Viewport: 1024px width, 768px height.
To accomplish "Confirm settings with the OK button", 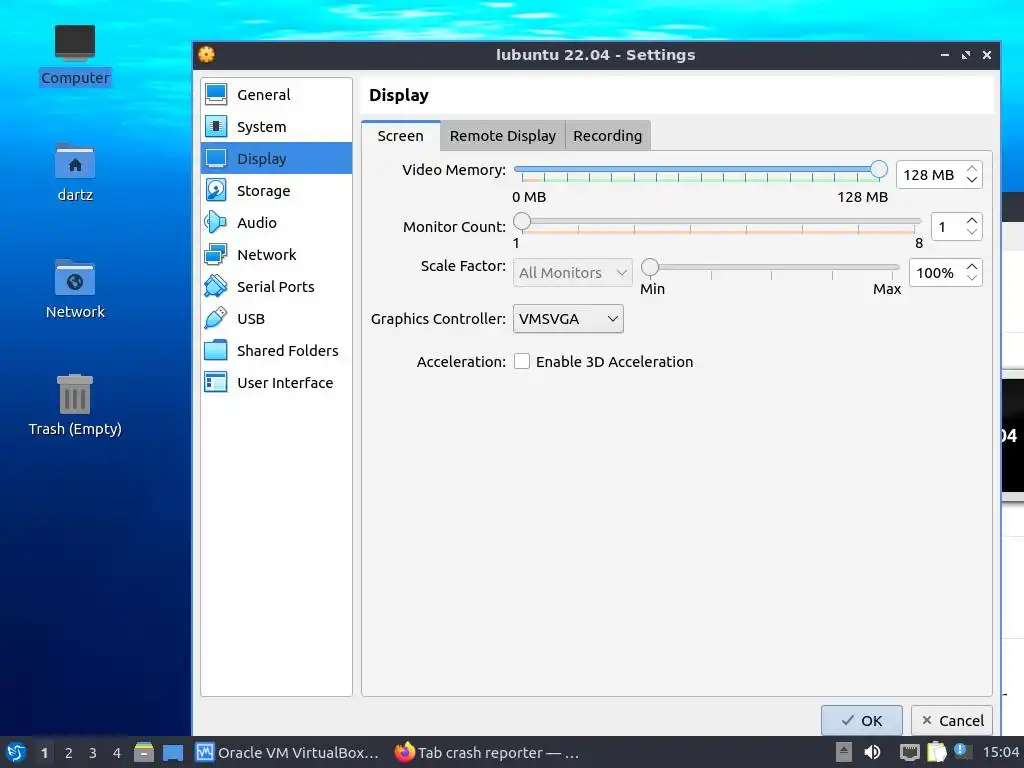I will pos(861,720).
